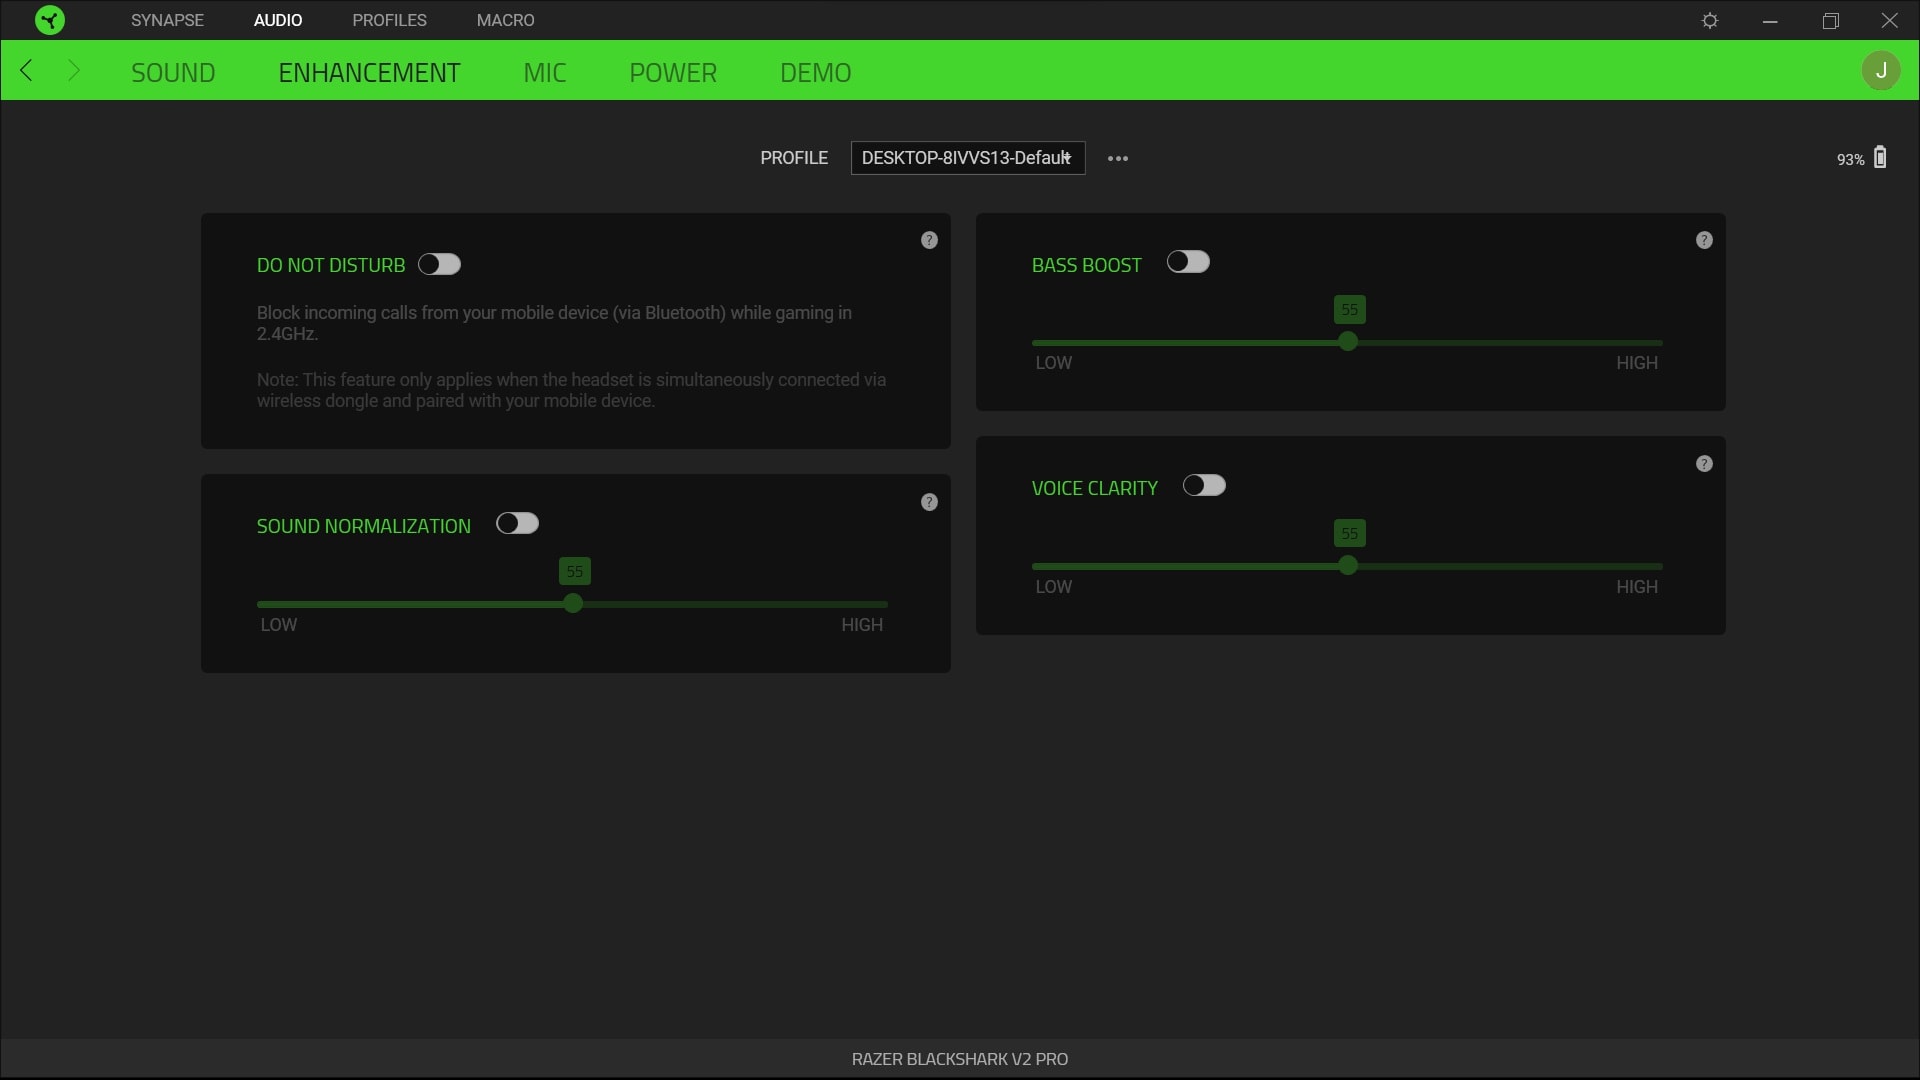This screenshot has height=1080, width=1920.
Task: Click the 93% battery level text
Action: (x=1850, y=160)
